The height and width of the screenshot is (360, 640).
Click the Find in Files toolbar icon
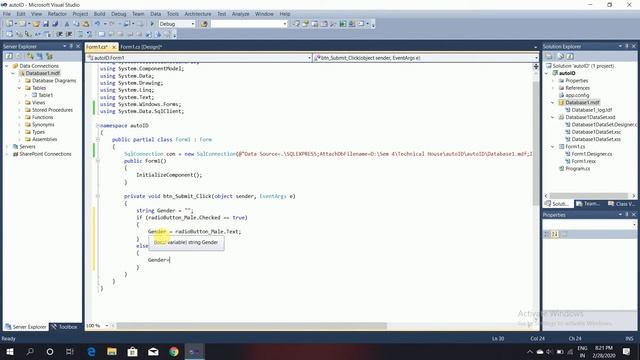(x=204, y=24)
